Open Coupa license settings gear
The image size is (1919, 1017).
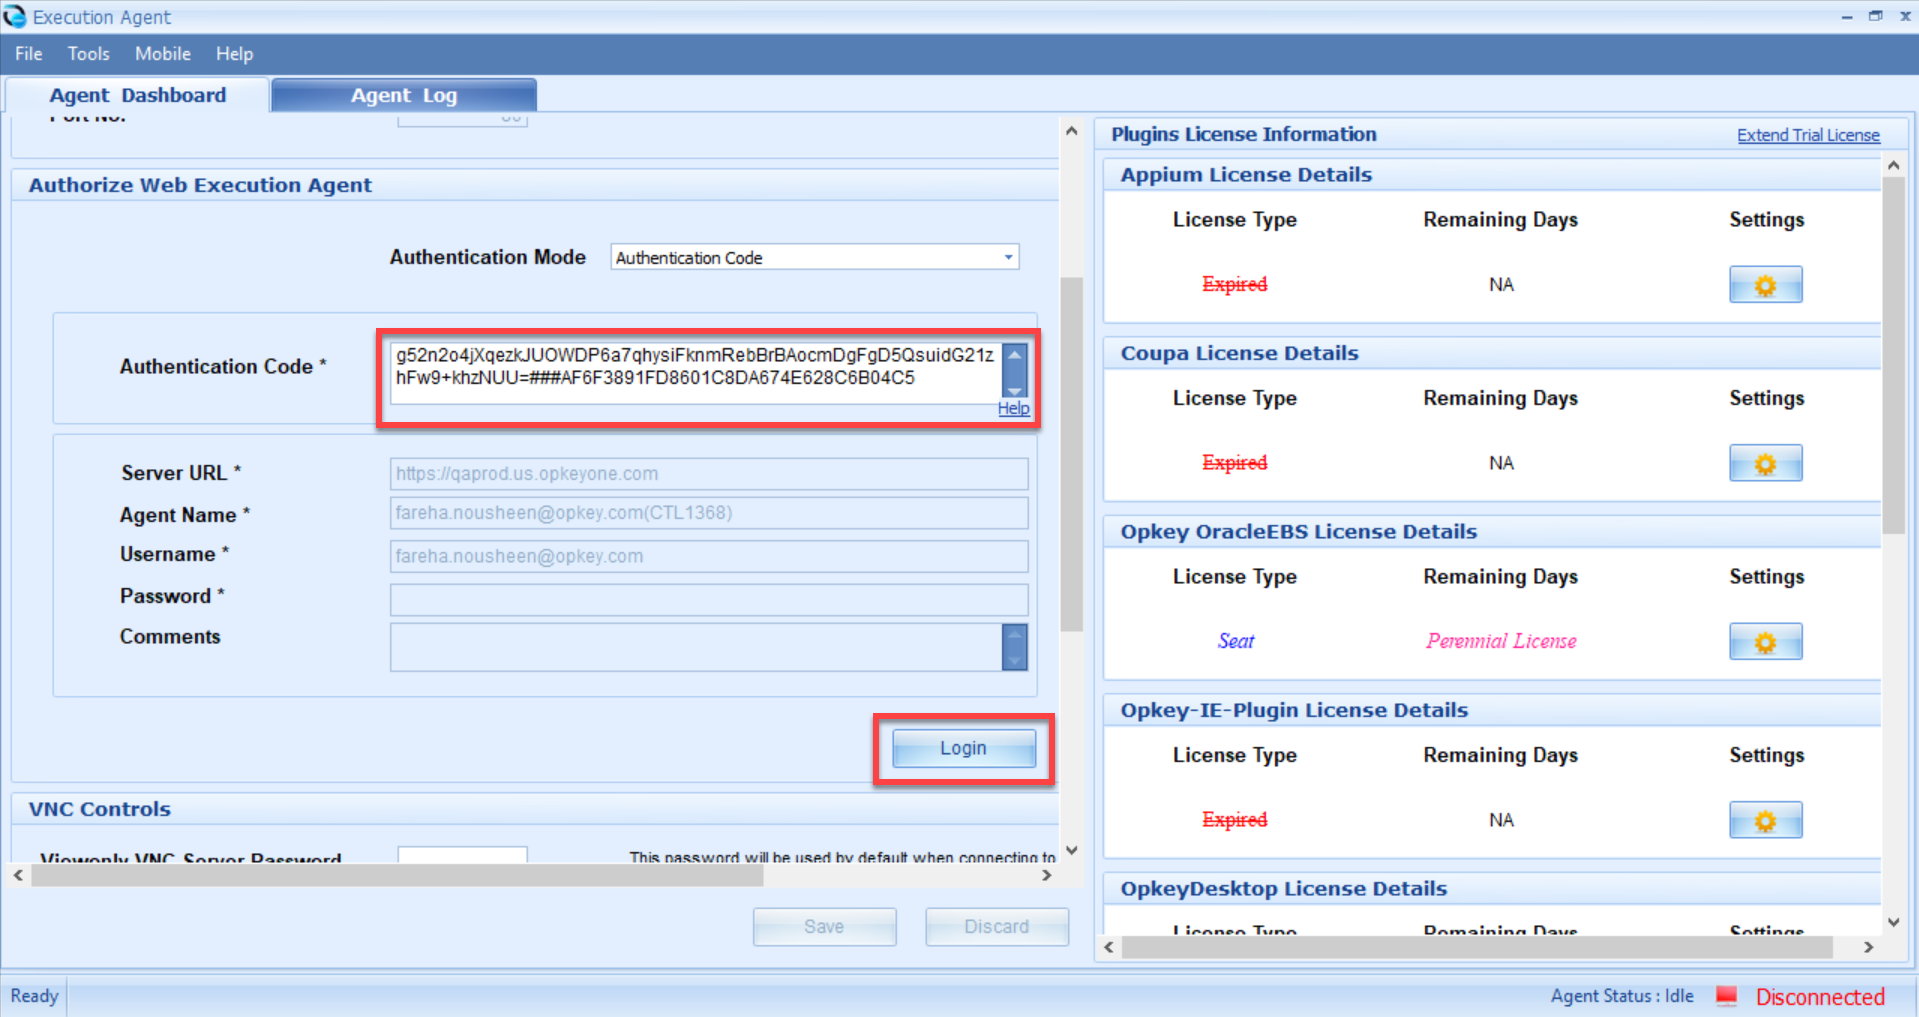tap(1765, 463)
